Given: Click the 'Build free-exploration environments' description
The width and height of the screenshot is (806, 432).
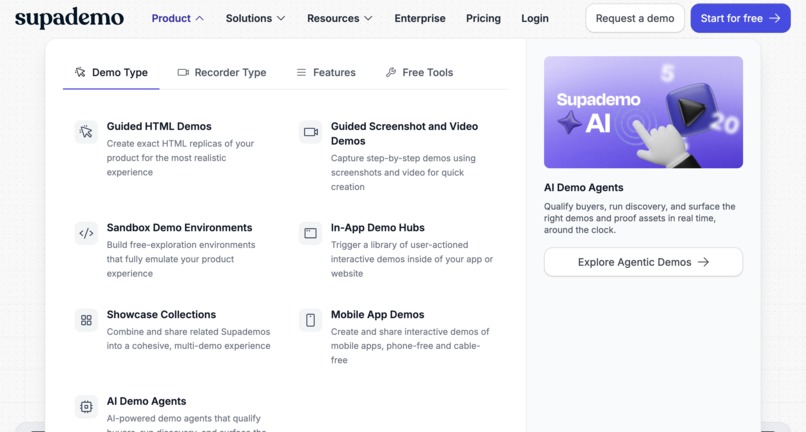Looking at the screenshot, I should point(181,259).
